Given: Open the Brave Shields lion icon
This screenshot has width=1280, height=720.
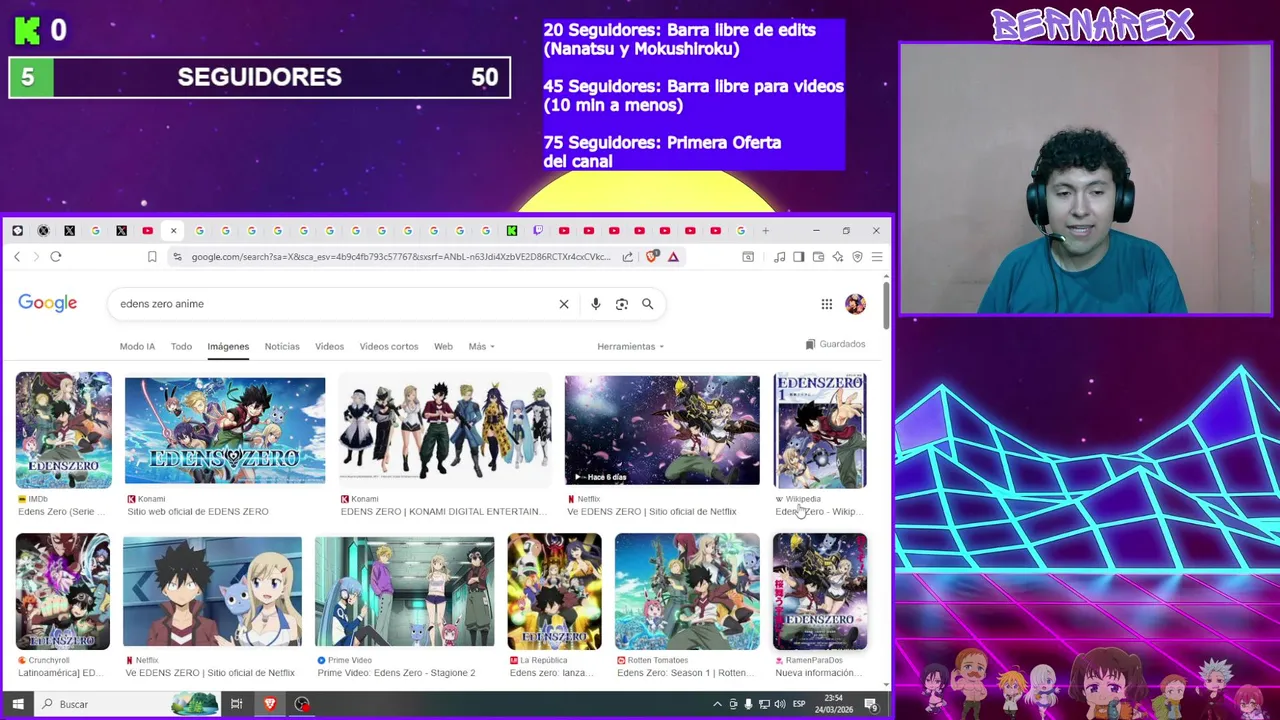Looking at the screenshot, I should (652, 257).
